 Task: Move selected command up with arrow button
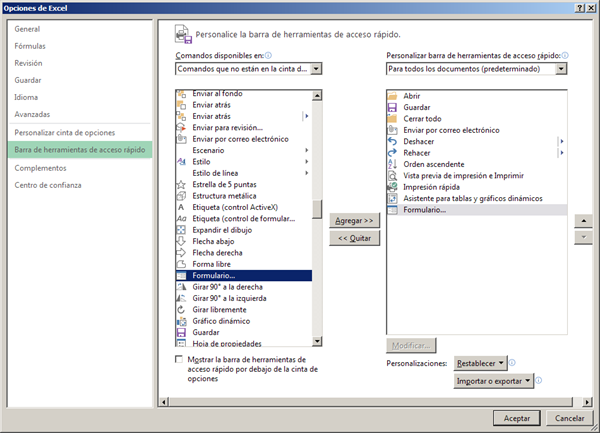point(583,221)
